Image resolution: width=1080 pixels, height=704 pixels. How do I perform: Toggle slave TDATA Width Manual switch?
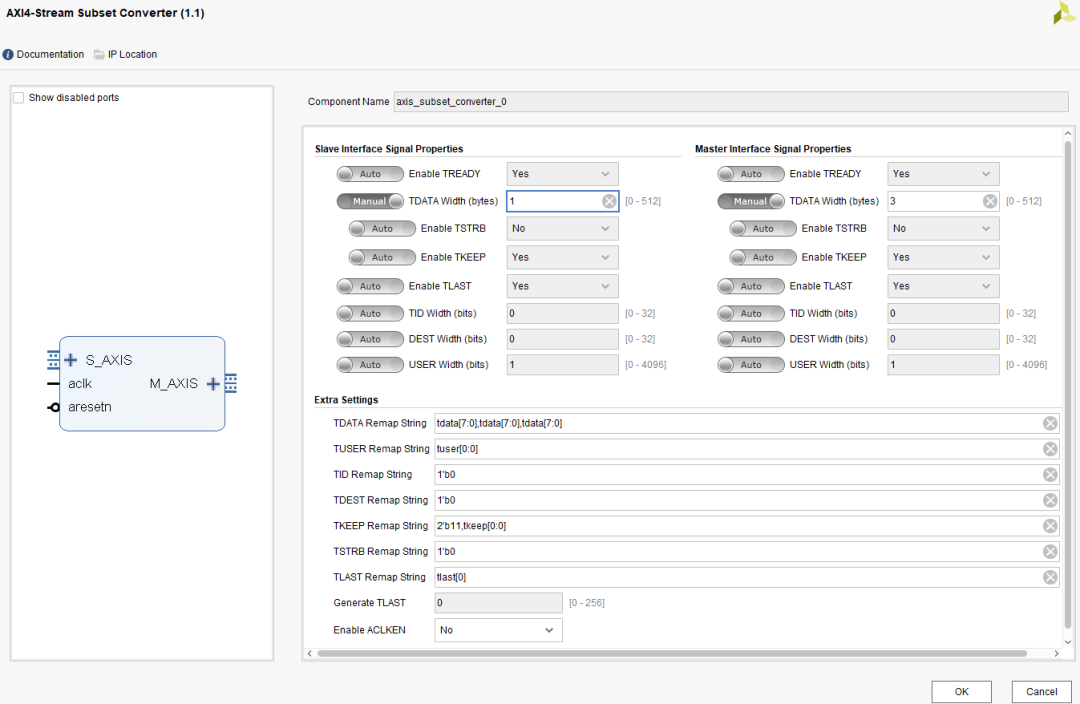pos(370,201)
